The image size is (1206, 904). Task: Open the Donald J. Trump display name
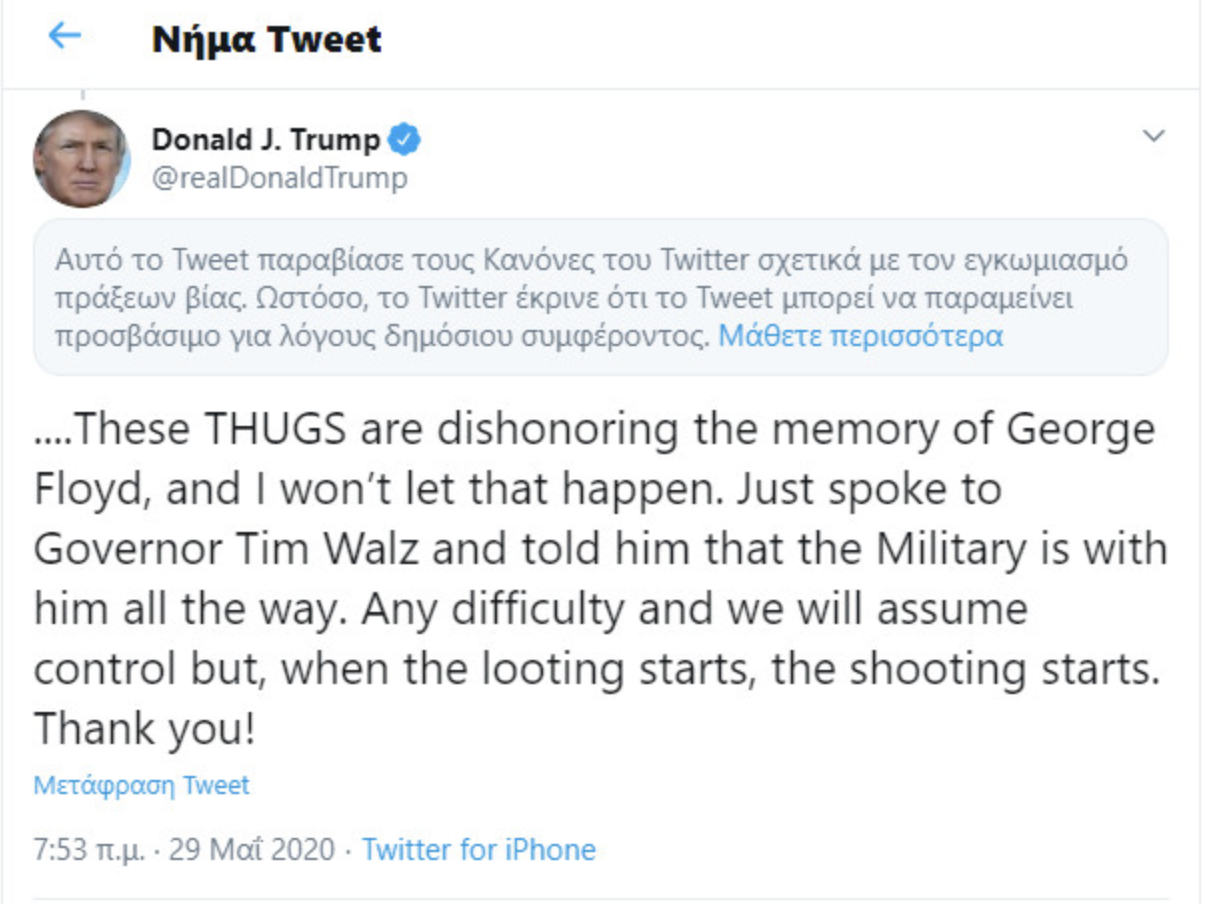pos(265,139)
